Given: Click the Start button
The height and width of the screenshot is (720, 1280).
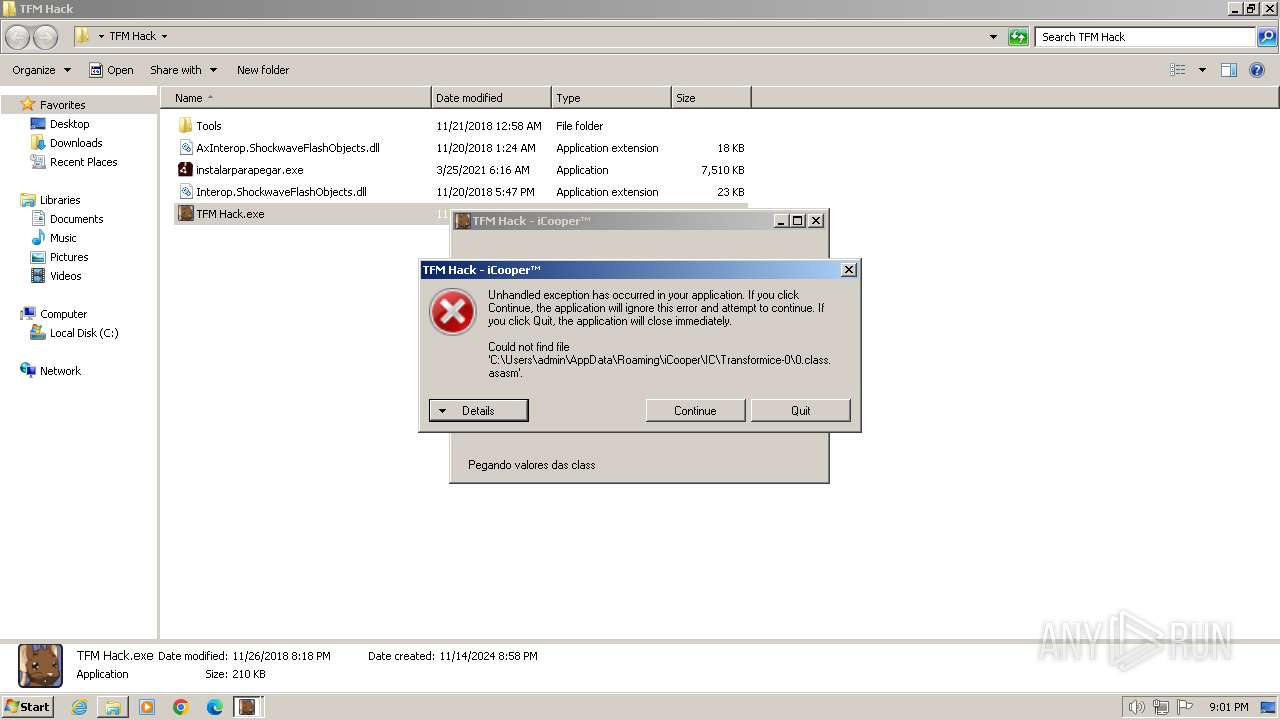Looking at the screenshot, I should 27,707.
